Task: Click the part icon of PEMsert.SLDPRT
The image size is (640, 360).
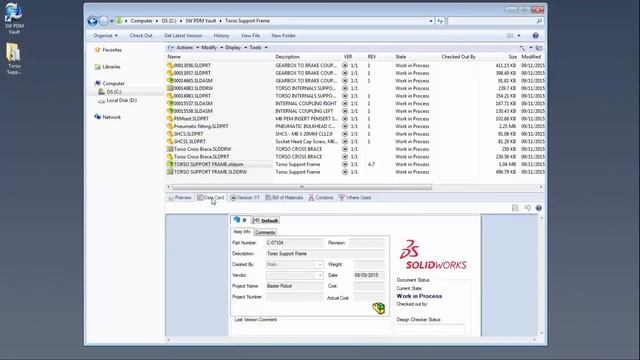Action: click(170, 118)
